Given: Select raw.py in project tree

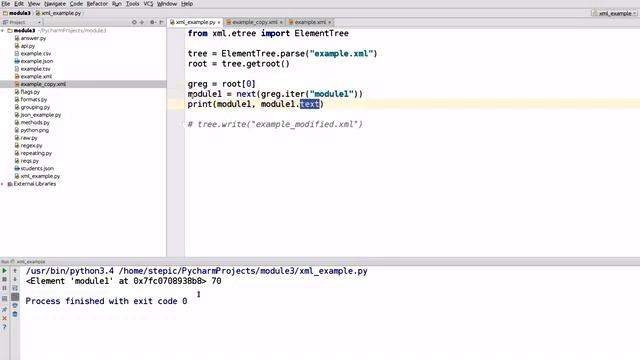Looking at the screenshot, I should (x=29, y=138).
